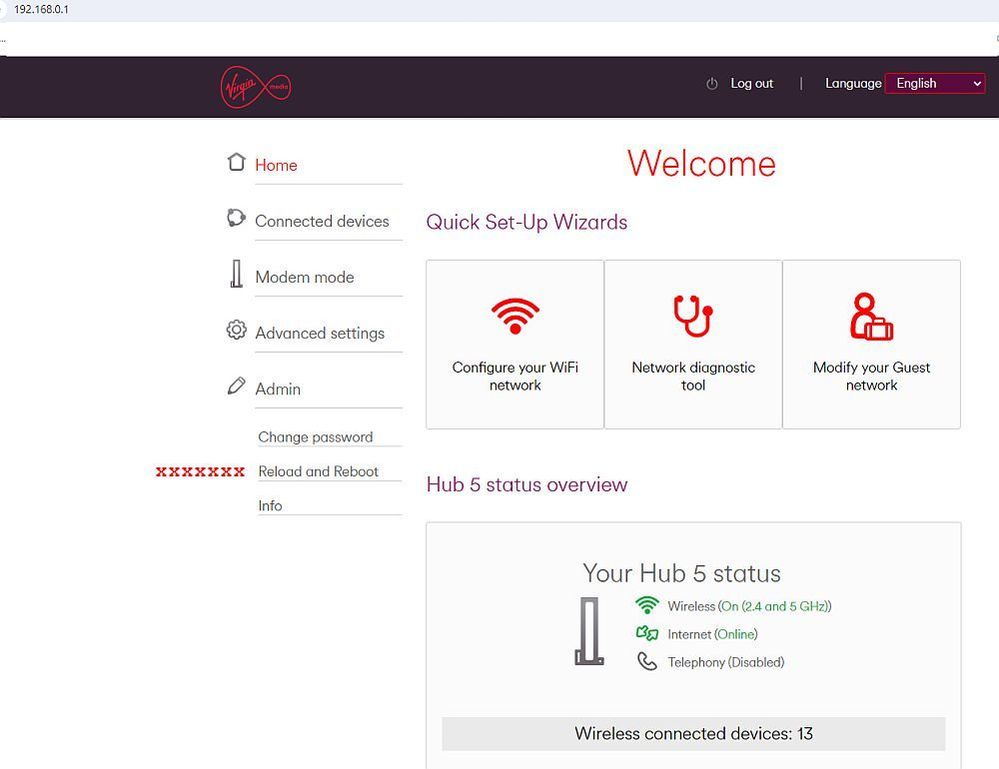Click the Telephony (Disabled) status text

726,662
